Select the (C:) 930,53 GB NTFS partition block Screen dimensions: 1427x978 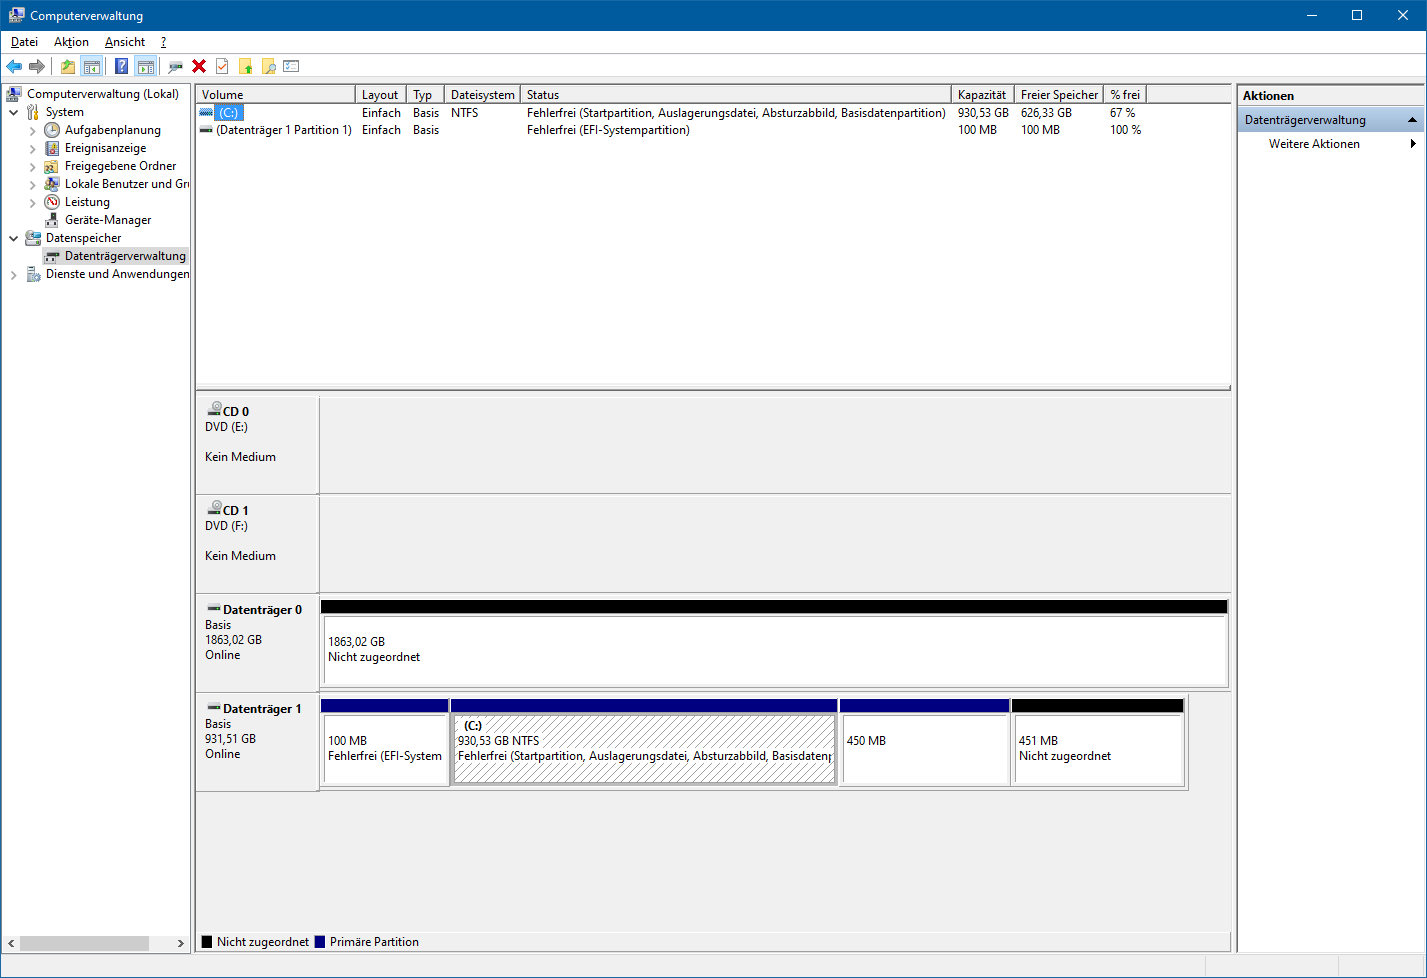click(x=644, y=742)
